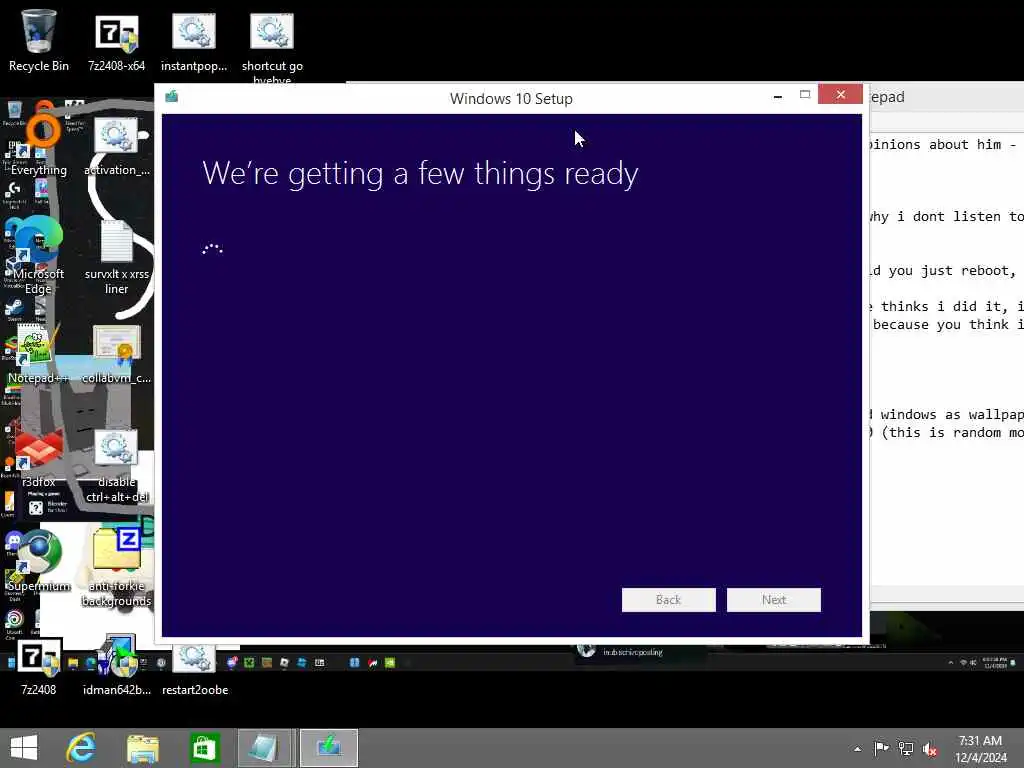Launch Notepad++ from the desktop

pos(39,353)
